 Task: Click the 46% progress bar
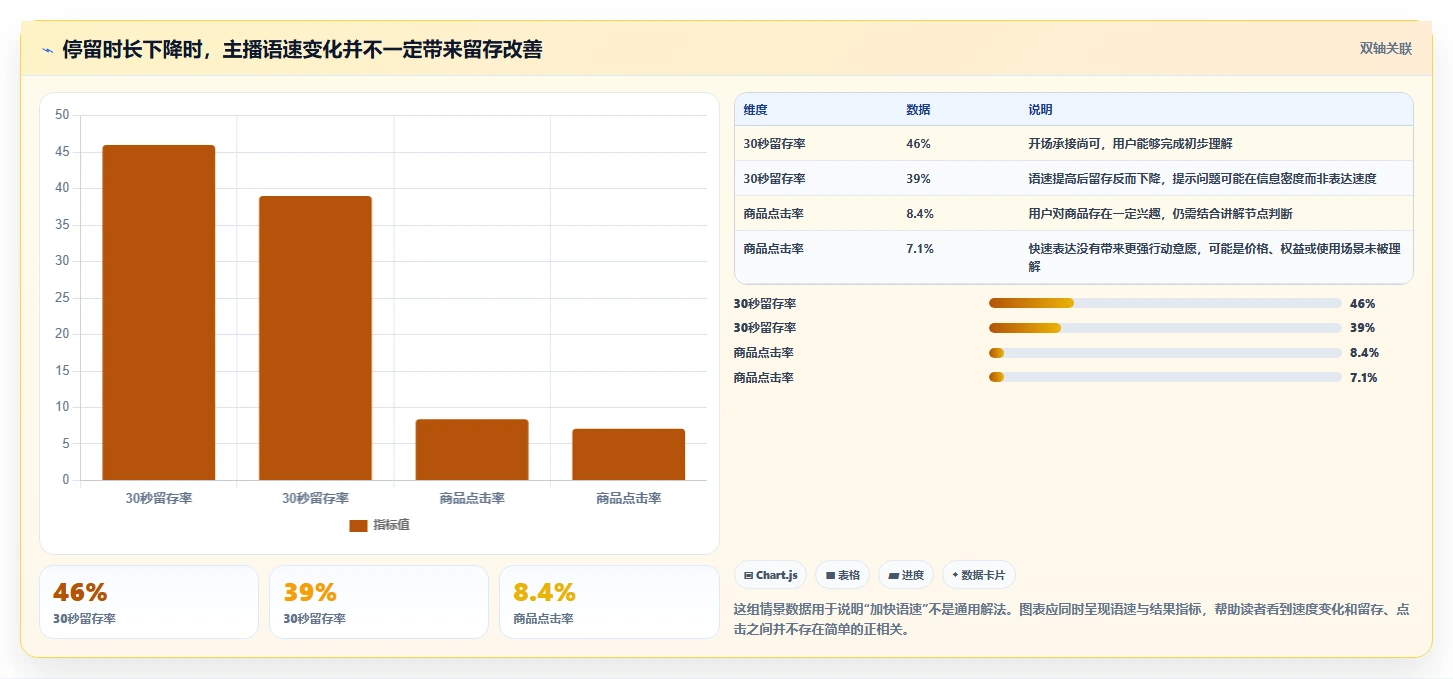(x=1165, y=303)
